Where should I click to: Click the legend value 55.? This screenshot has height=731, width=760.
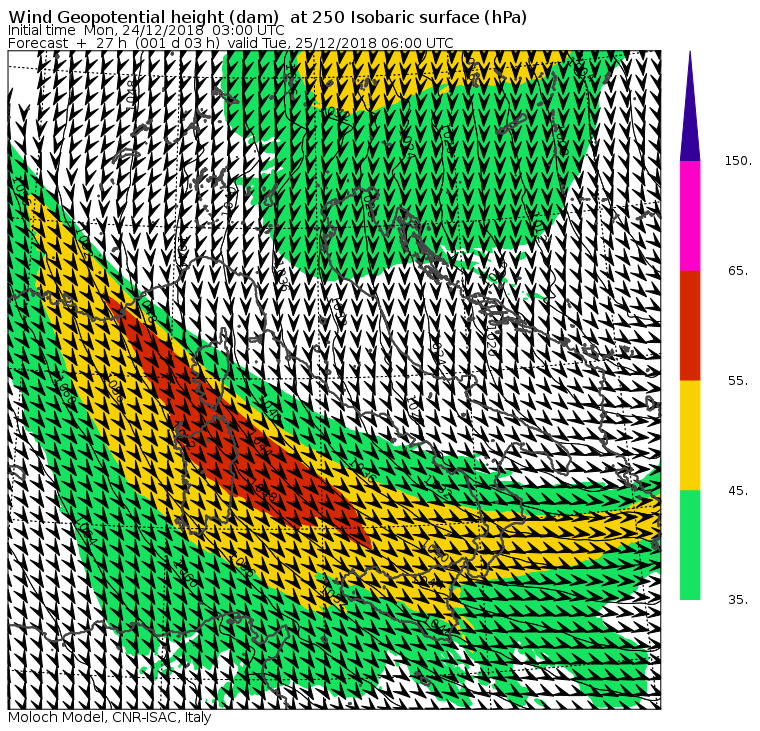click(x=738, y=381)
